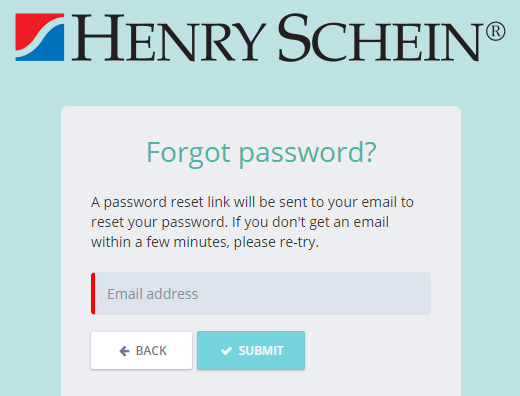Click the "reset your password" instruction line
The height and width of the screenshot is (396, 520).
pos(240,222)
